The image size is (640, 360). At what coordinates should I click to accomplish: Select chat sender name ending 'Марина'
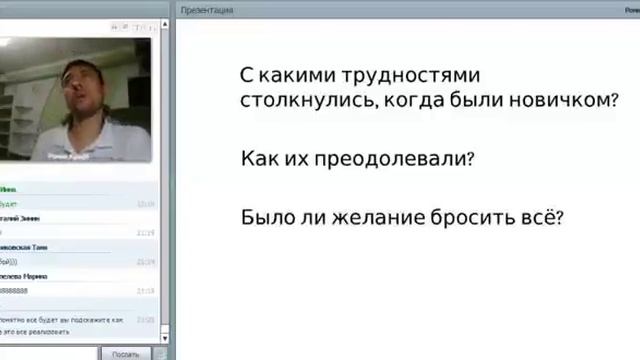point(24,276)
